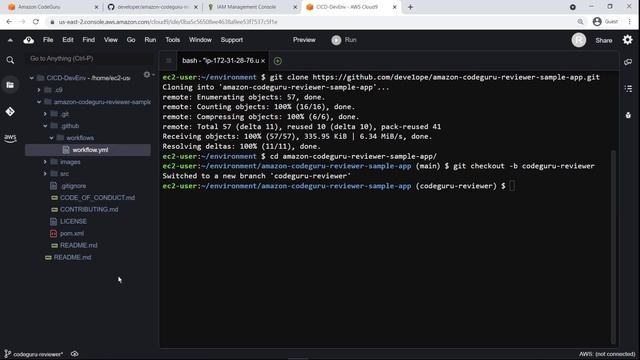
Task: Click the sync cloud icon in status bar
Action: pos(75,354)
